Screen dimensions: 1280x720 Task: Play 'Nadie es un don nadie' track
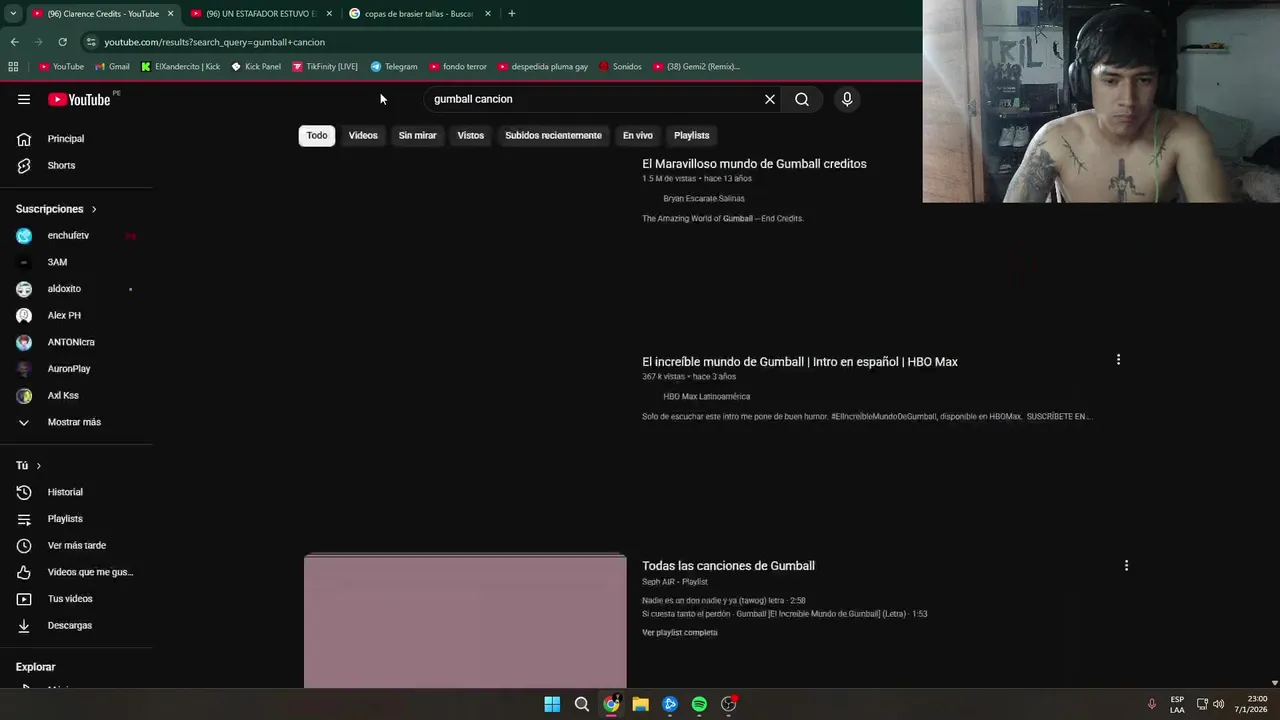point(724,601)
